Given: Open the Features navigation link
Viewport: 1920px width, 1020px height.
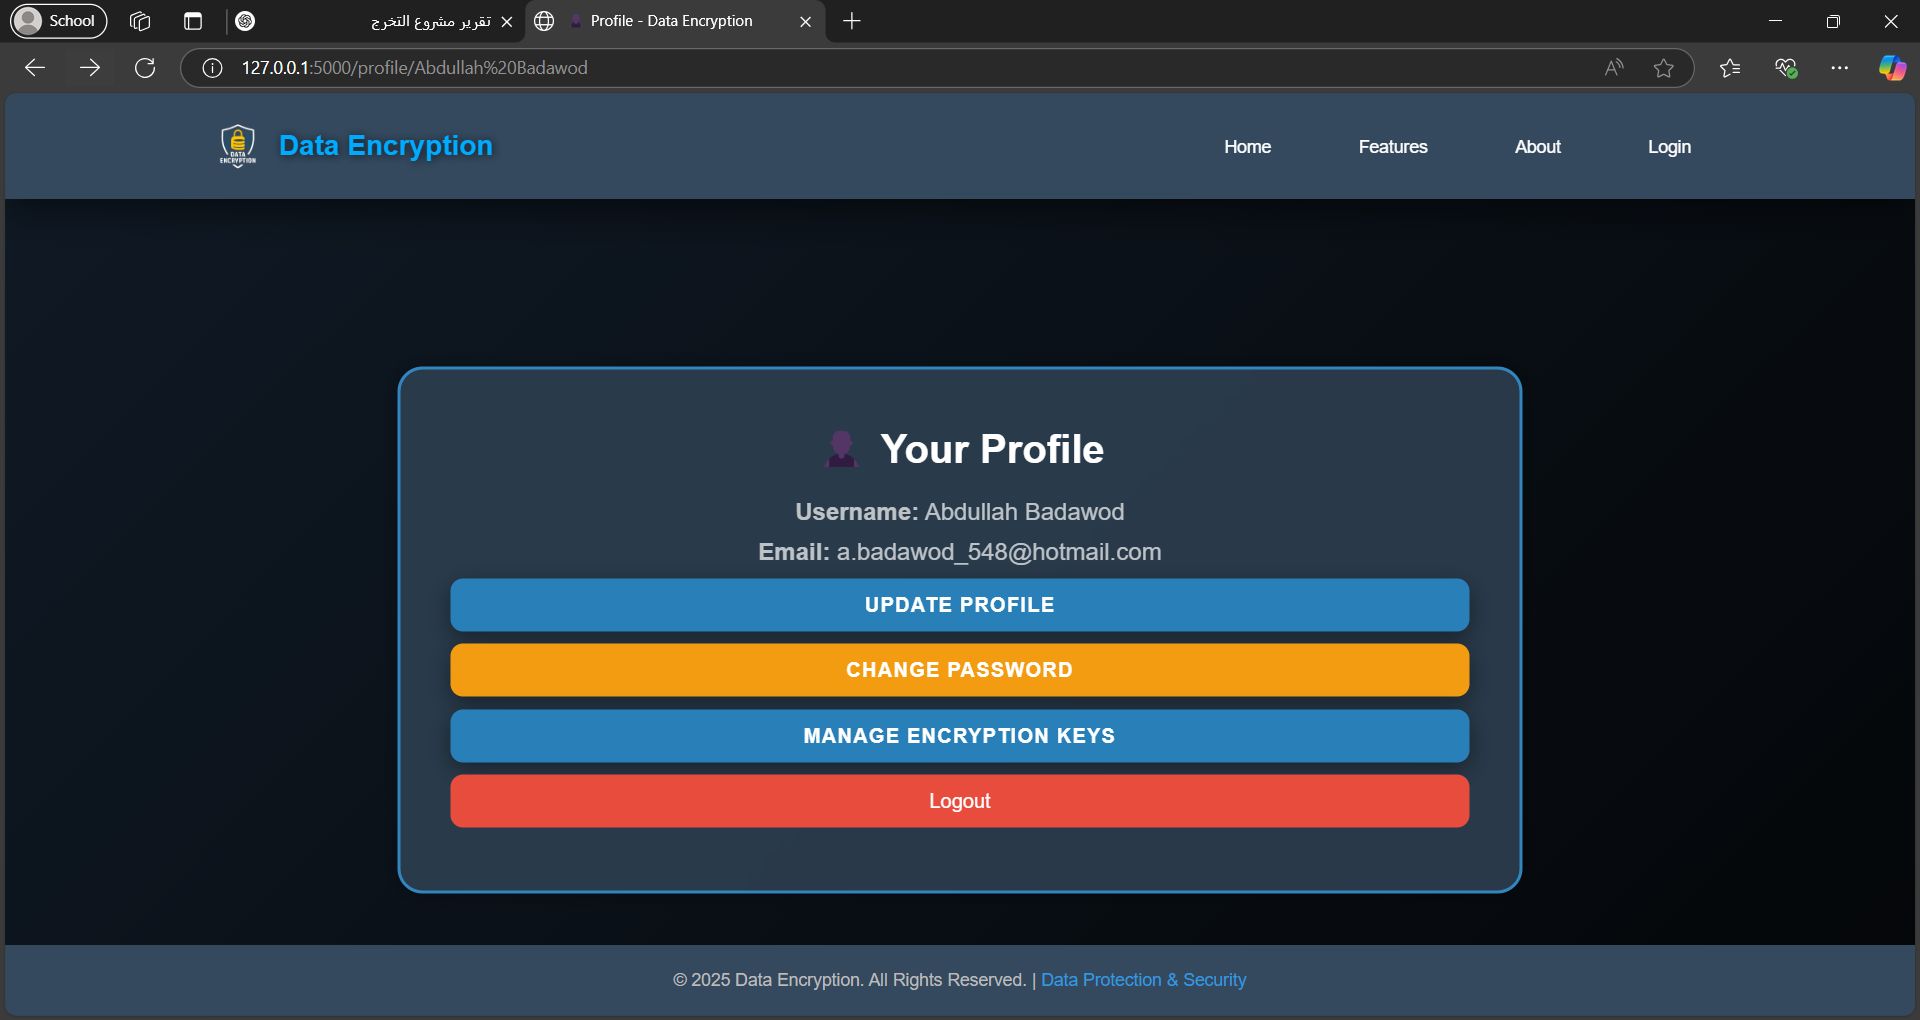Looking at the screenshot, I should pos(1393,147).
